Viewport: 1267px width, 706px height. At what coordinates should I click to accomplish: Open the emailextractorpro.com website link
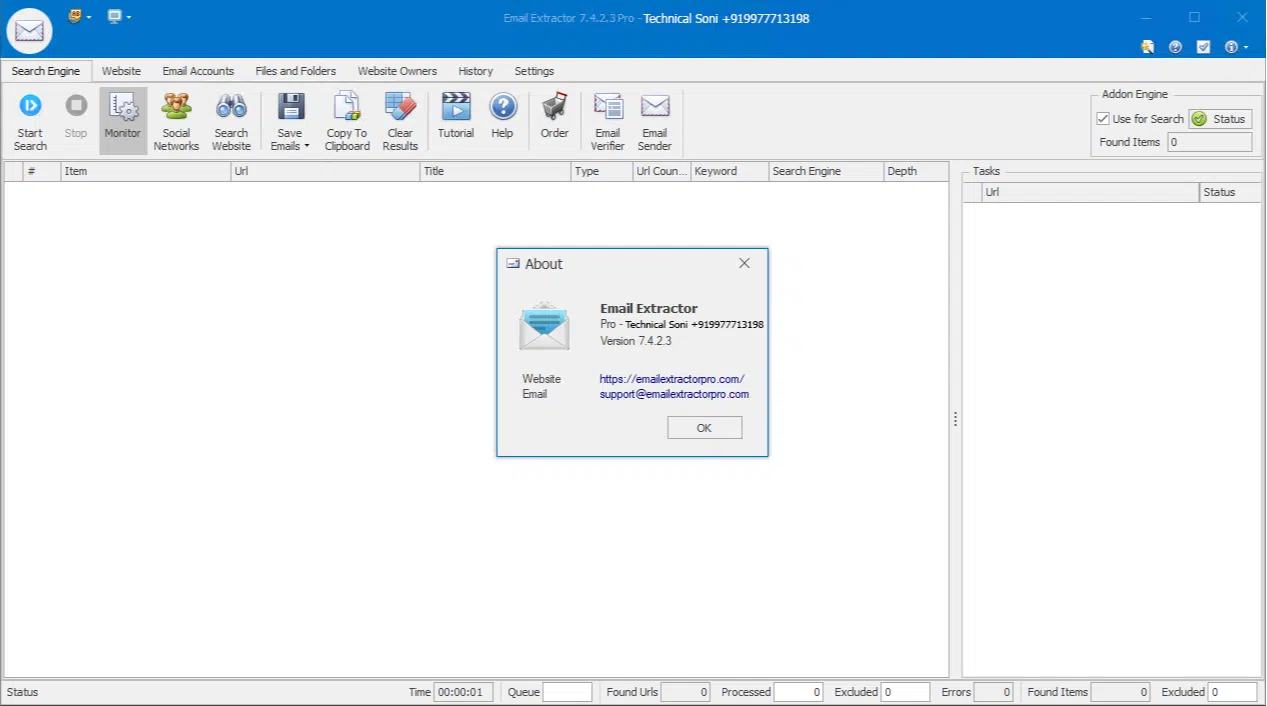(672, 379)
